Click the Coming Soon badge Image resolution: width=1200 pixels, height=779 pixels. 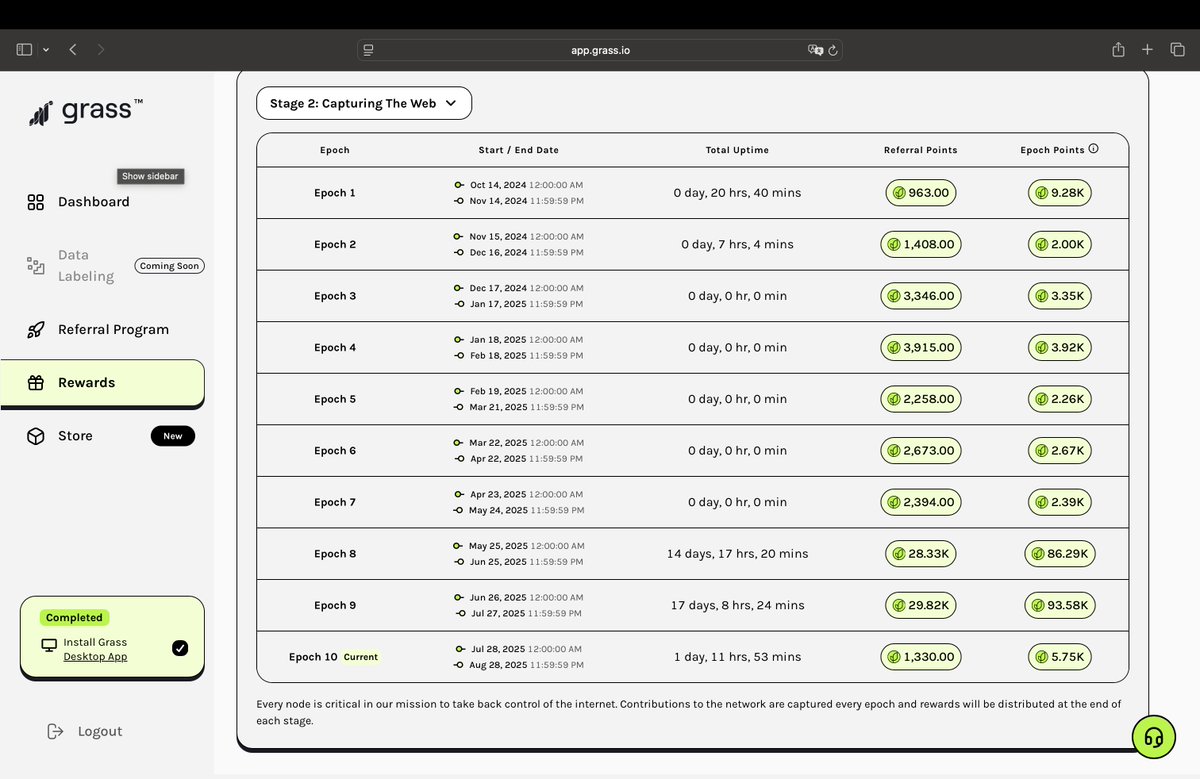tap(170, 266)
